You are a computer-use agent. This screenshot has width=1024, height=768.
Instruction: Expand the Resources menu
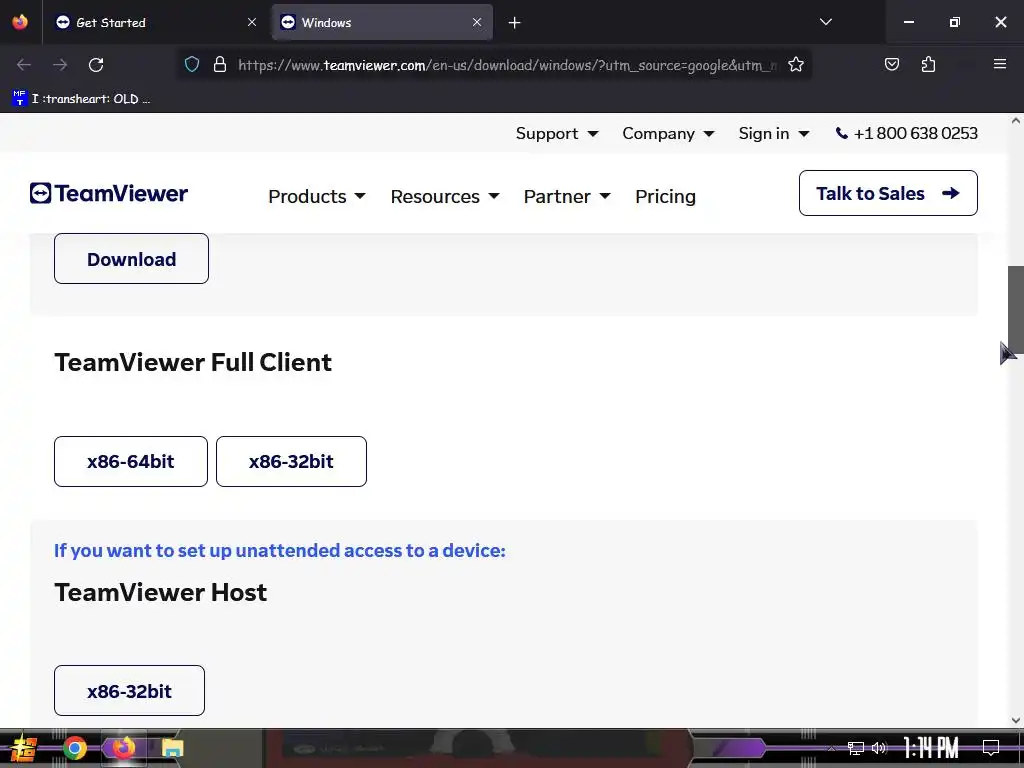coord(445,197)
